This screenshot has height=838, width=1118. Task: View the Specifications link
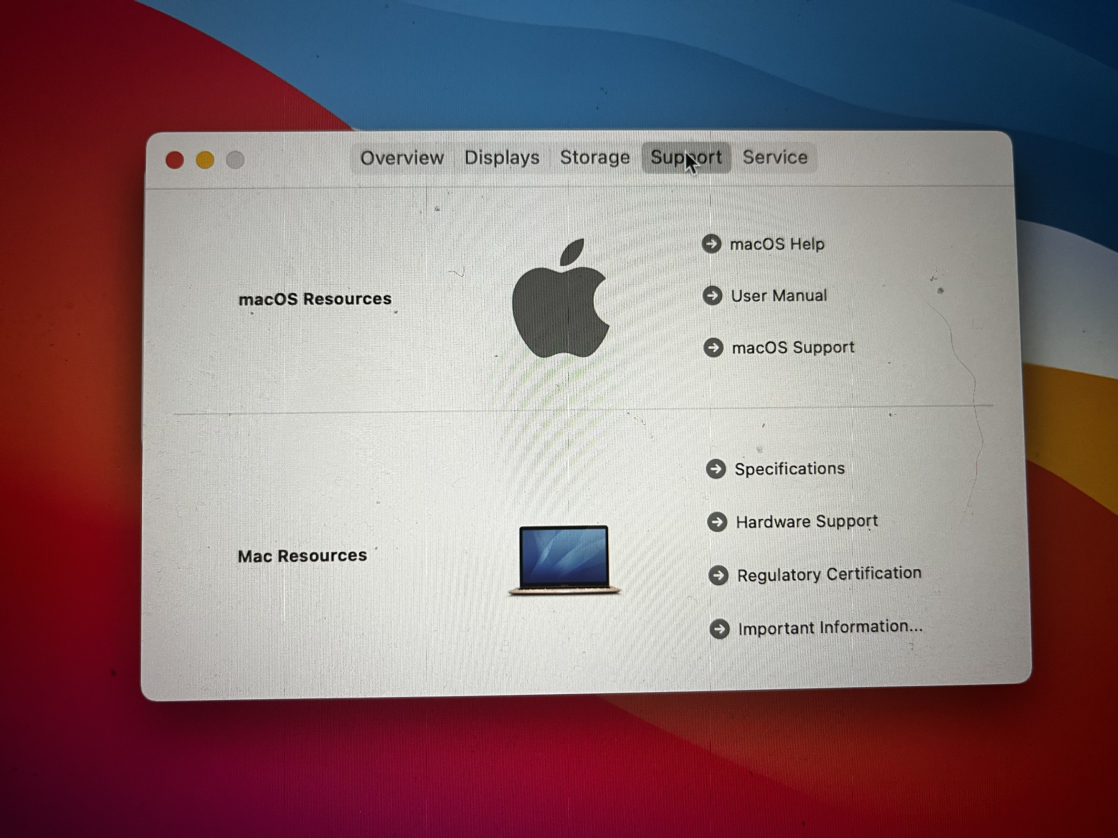point(789,469)
